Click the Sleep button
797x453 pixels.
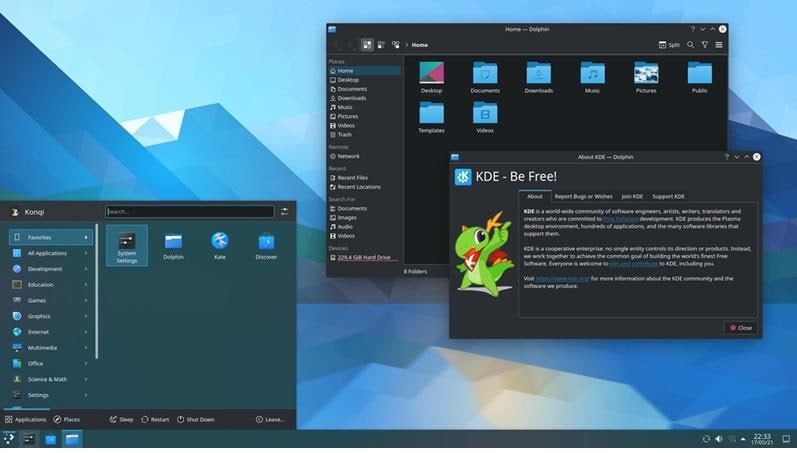(121, 419)
